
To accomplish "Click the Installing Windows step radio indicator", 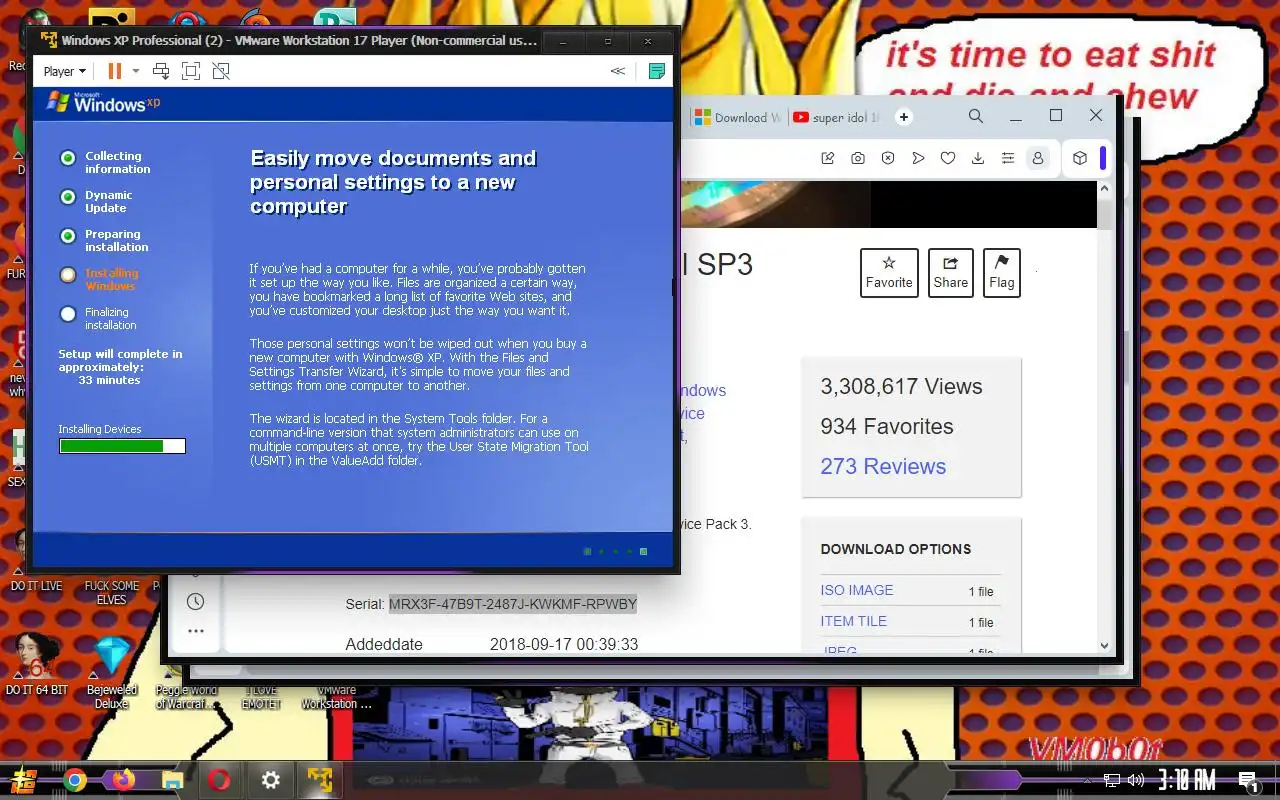I will pyautogui.click(x=68, y=275).
